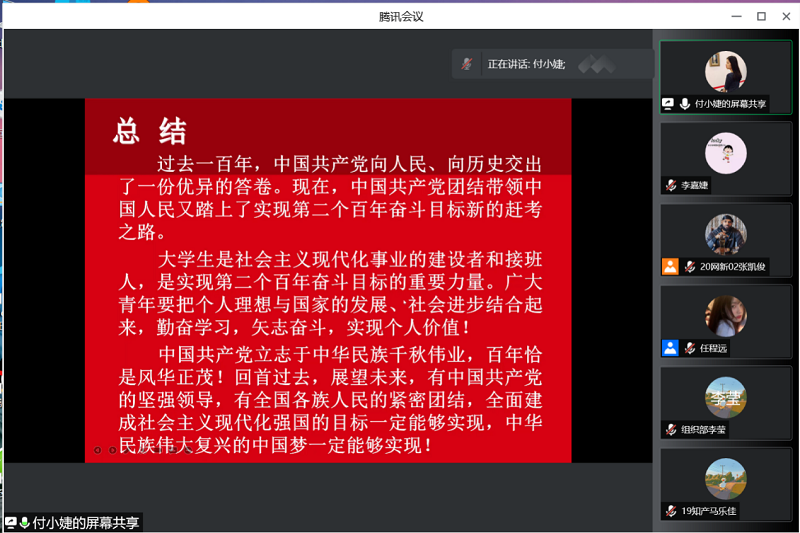Click the muted mic icon beside 组织部李莹
This screenshot has height=533, width=800.
point(671,430)
